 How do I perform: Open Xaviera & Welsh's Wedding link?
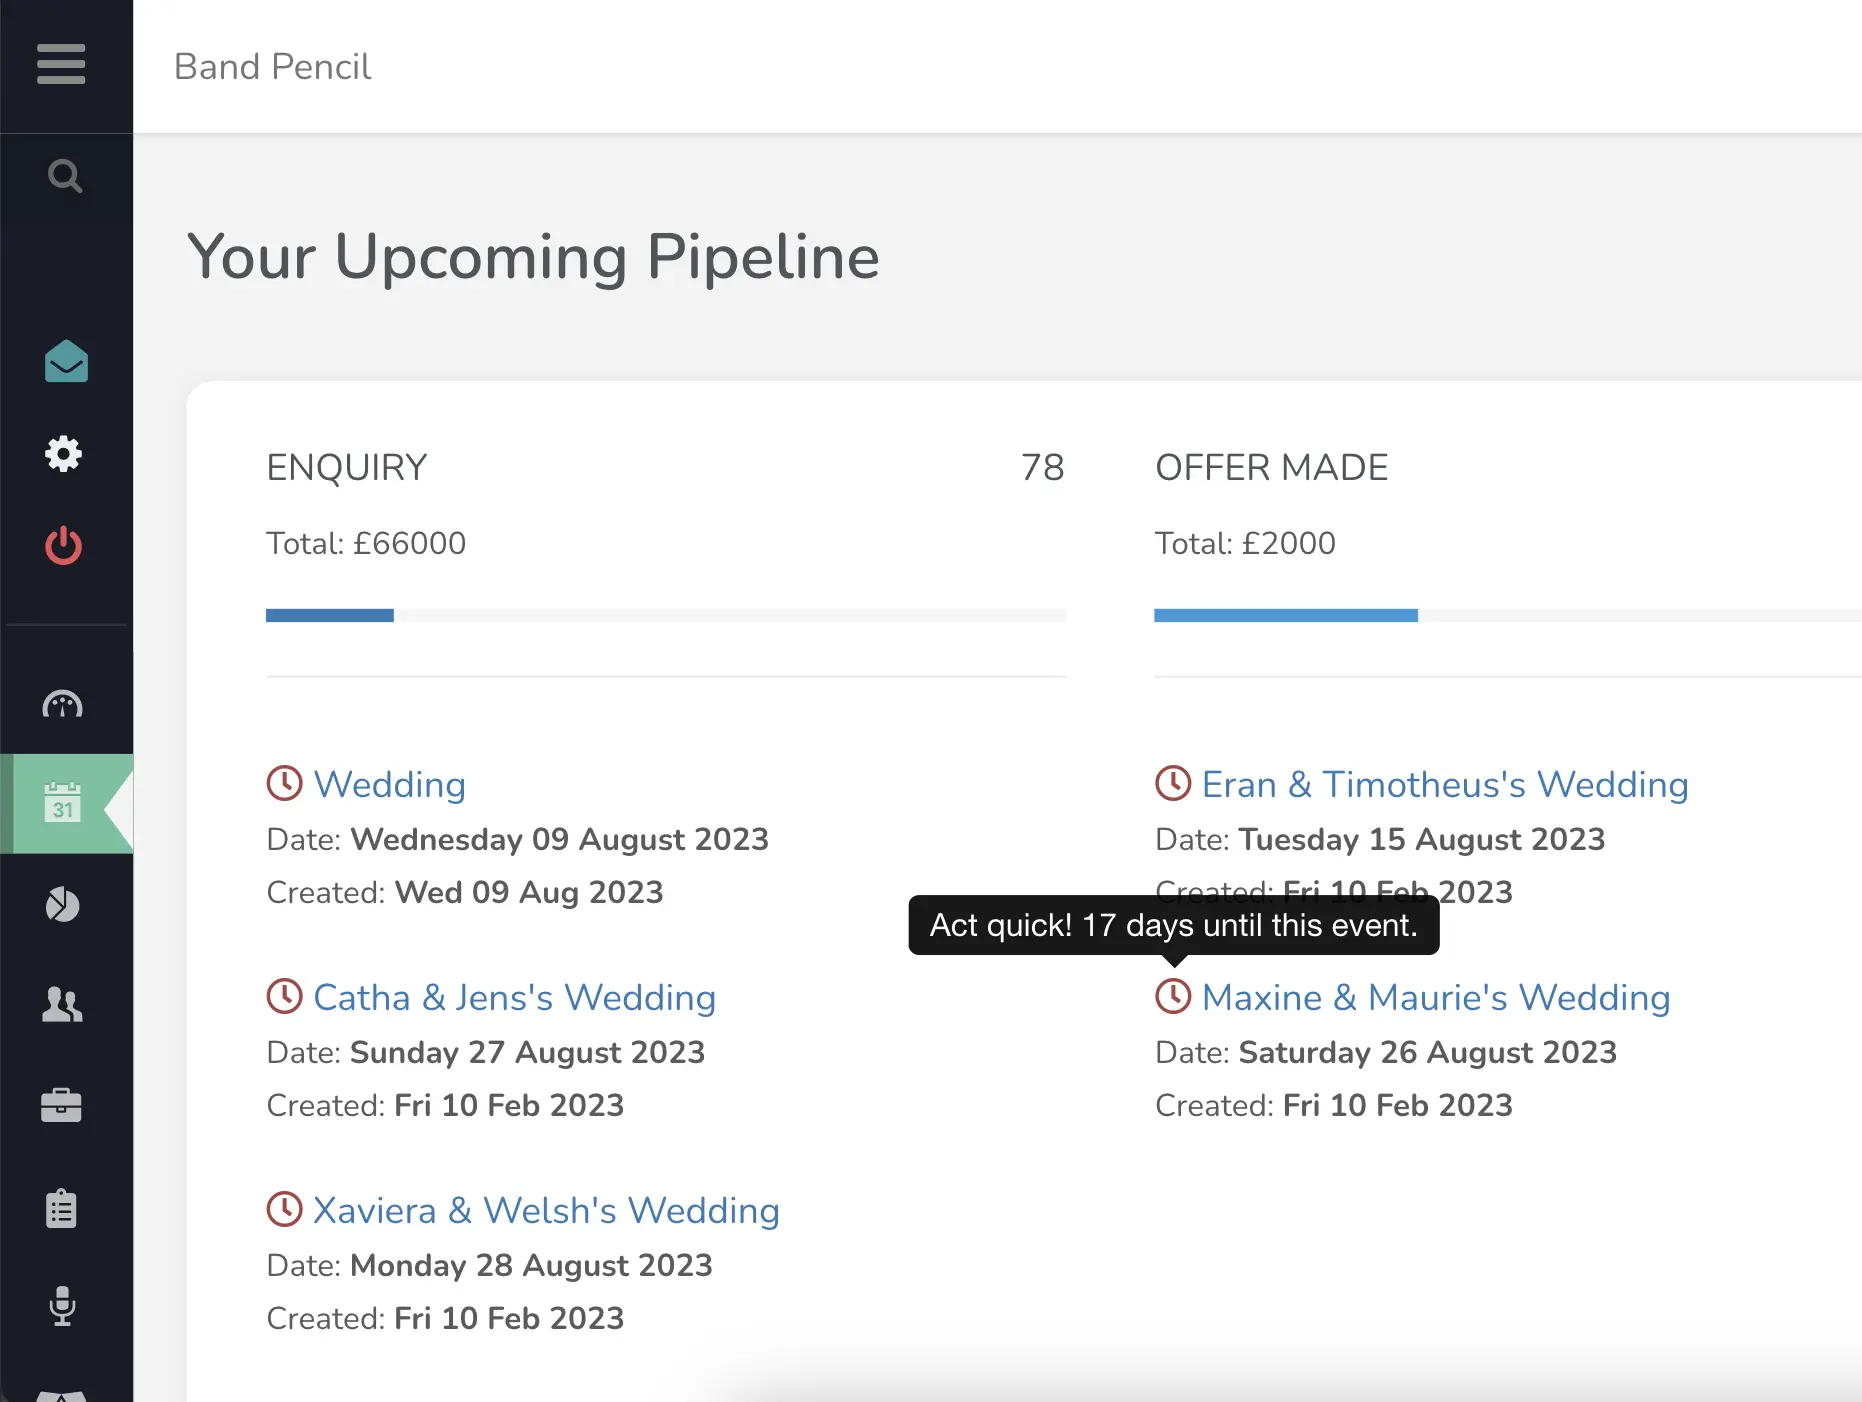click(547, 1211)
